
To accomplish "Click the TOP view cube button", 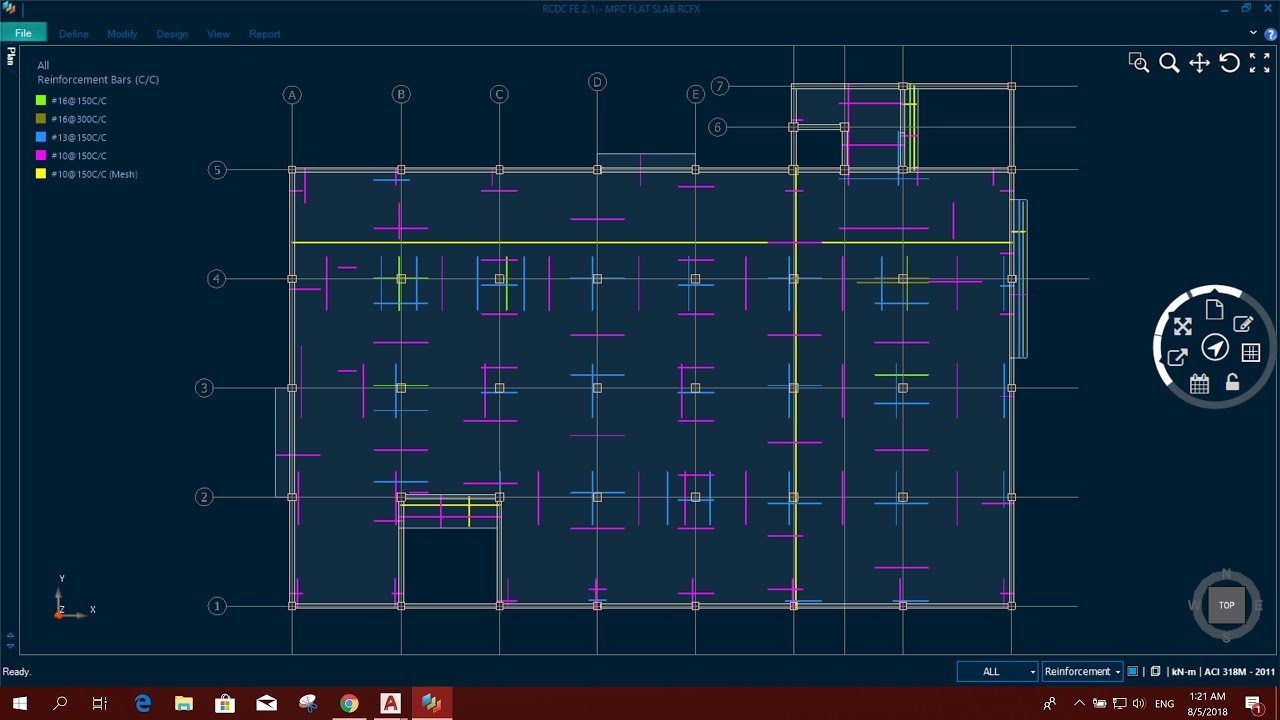I will click(1226, 605).
